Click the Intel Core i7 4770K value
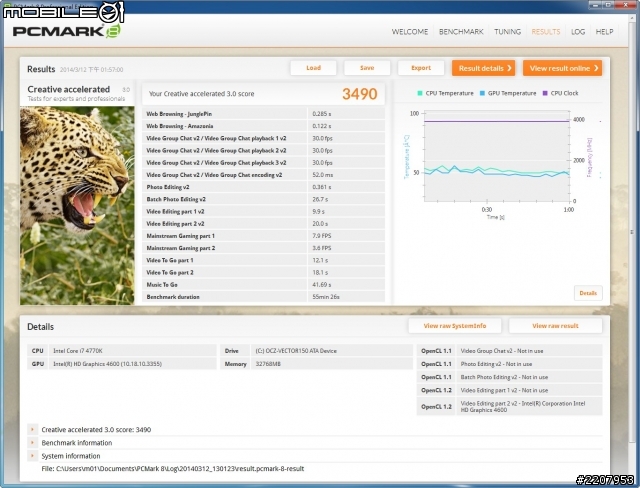 (78, 350)
